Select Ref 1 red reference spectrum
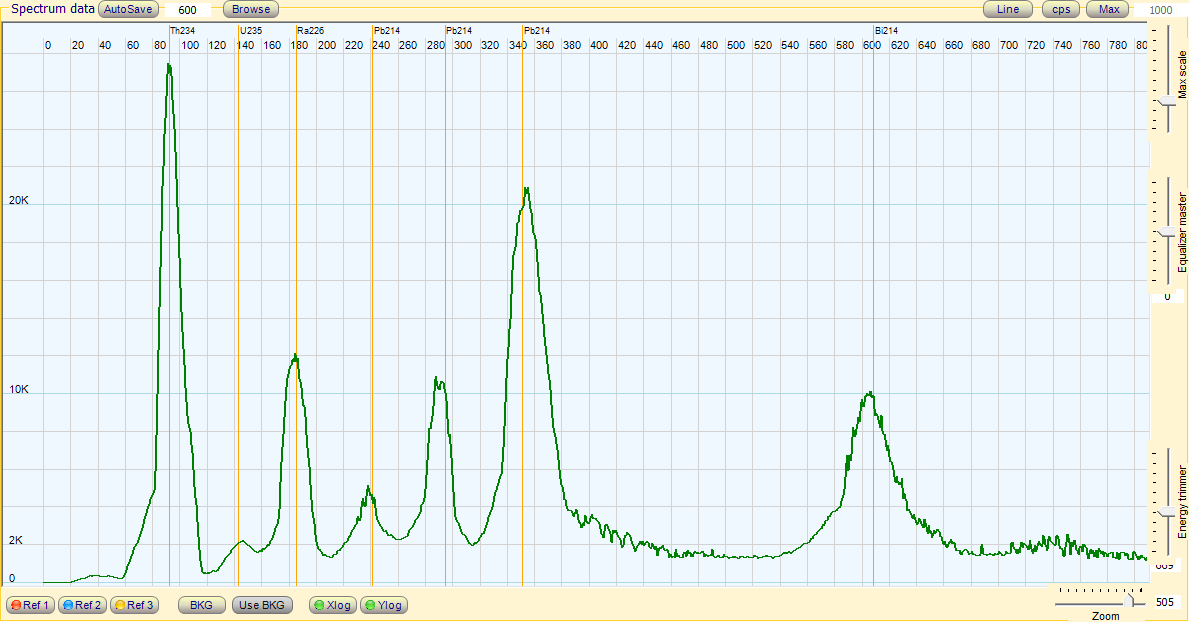The width and height of the screenshot is (1189, 622). click(31, 605)
